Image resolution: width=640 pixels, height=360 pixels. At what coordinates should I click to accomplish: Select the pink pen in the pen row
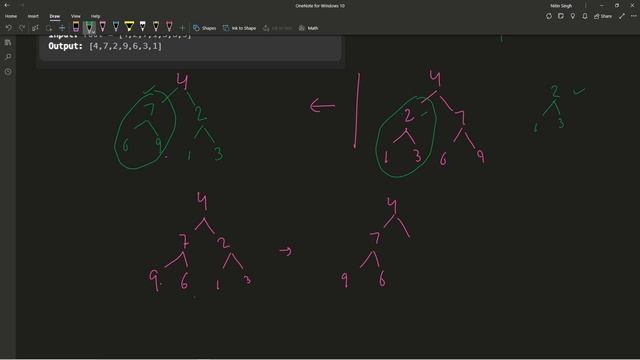coord(102,27)
